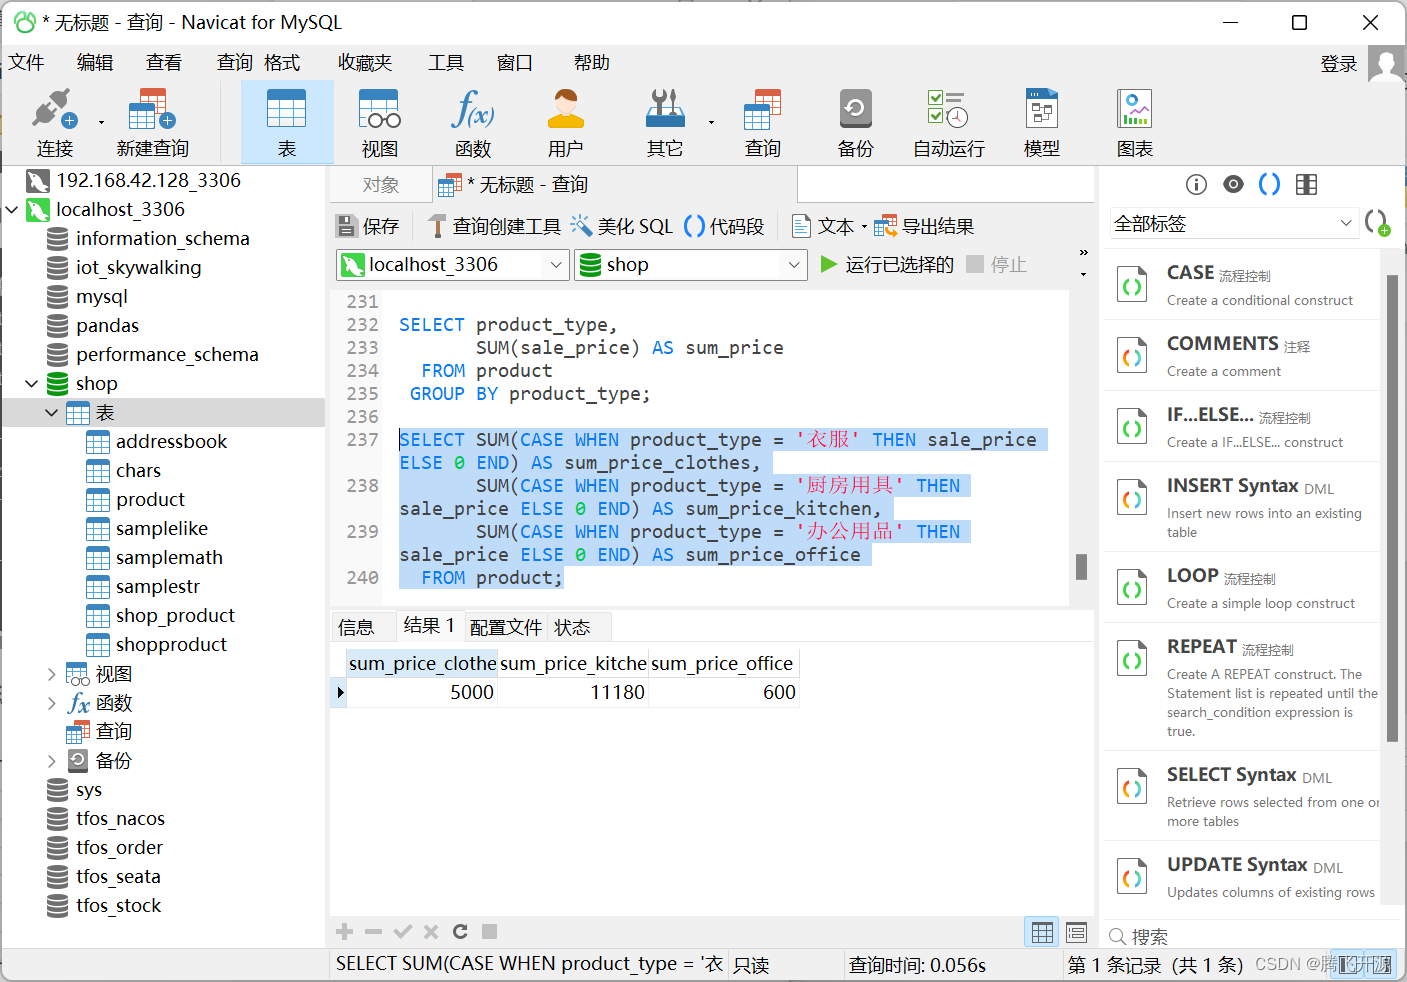Add new snippet with green plus icon

pyautogui.click(x=1377, y=223)
